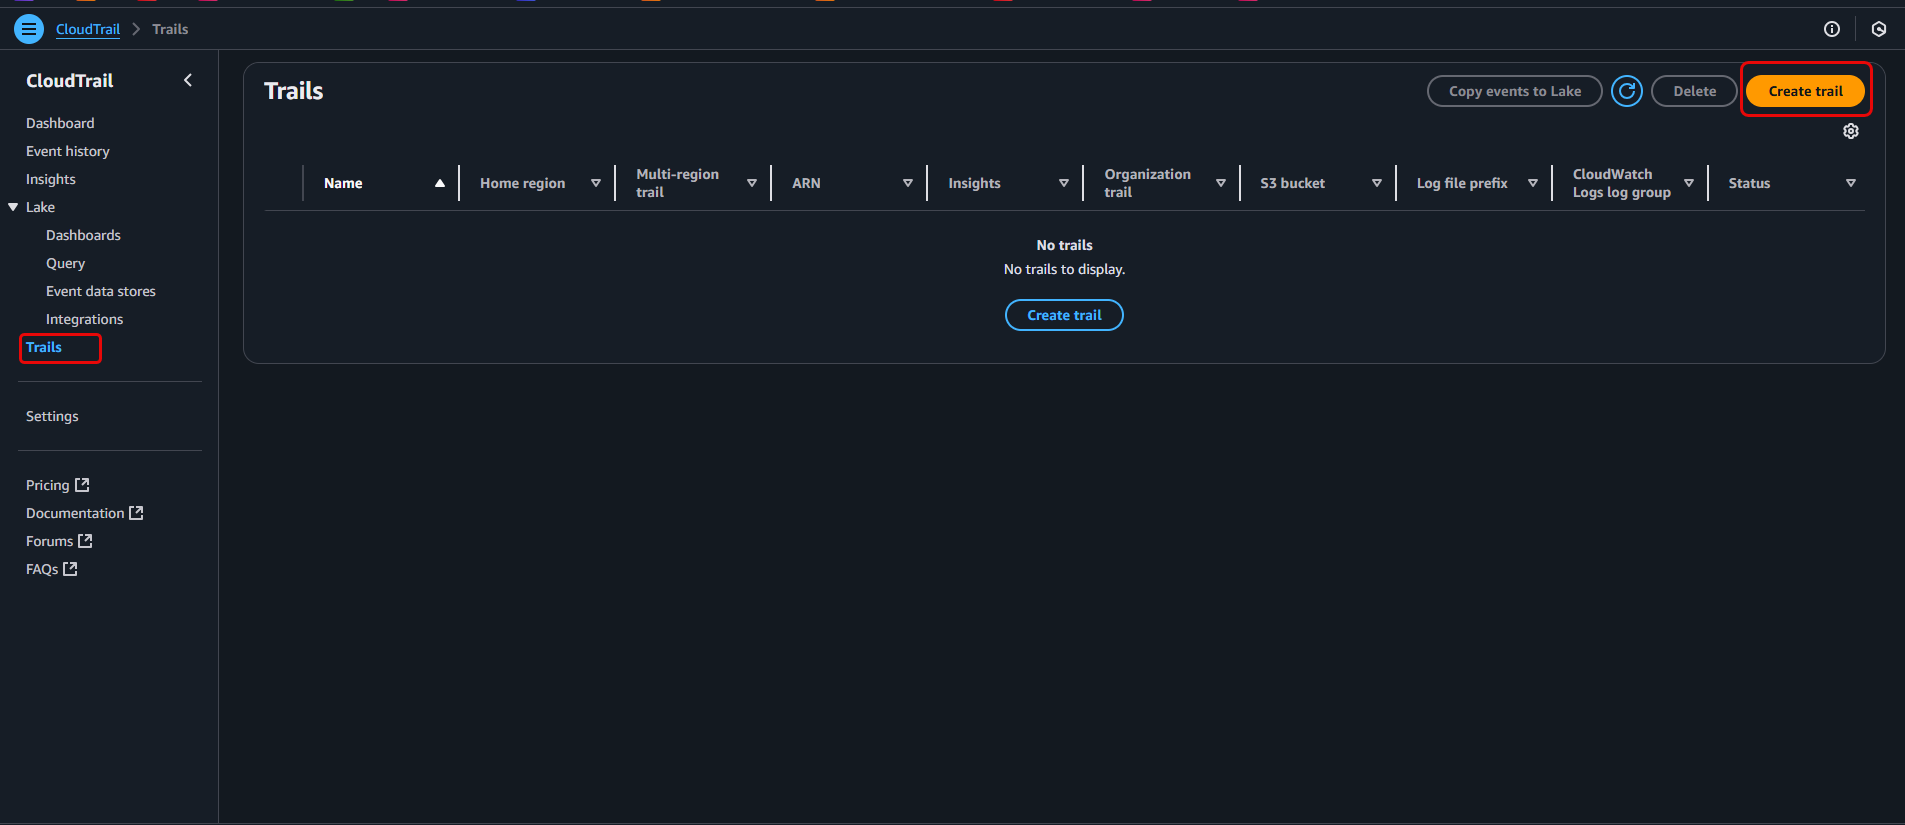Open Dashboard from the sidebar
Viewport: 1905px width, 825px height.
pos(60,123)
